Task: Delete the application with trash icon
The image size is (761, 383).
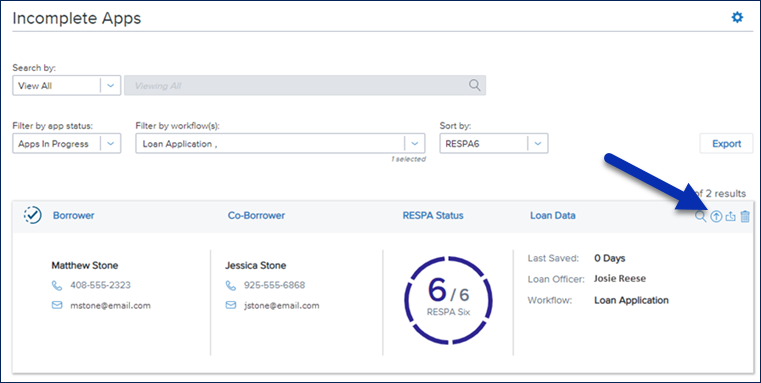Action: (x=745, y=216)
